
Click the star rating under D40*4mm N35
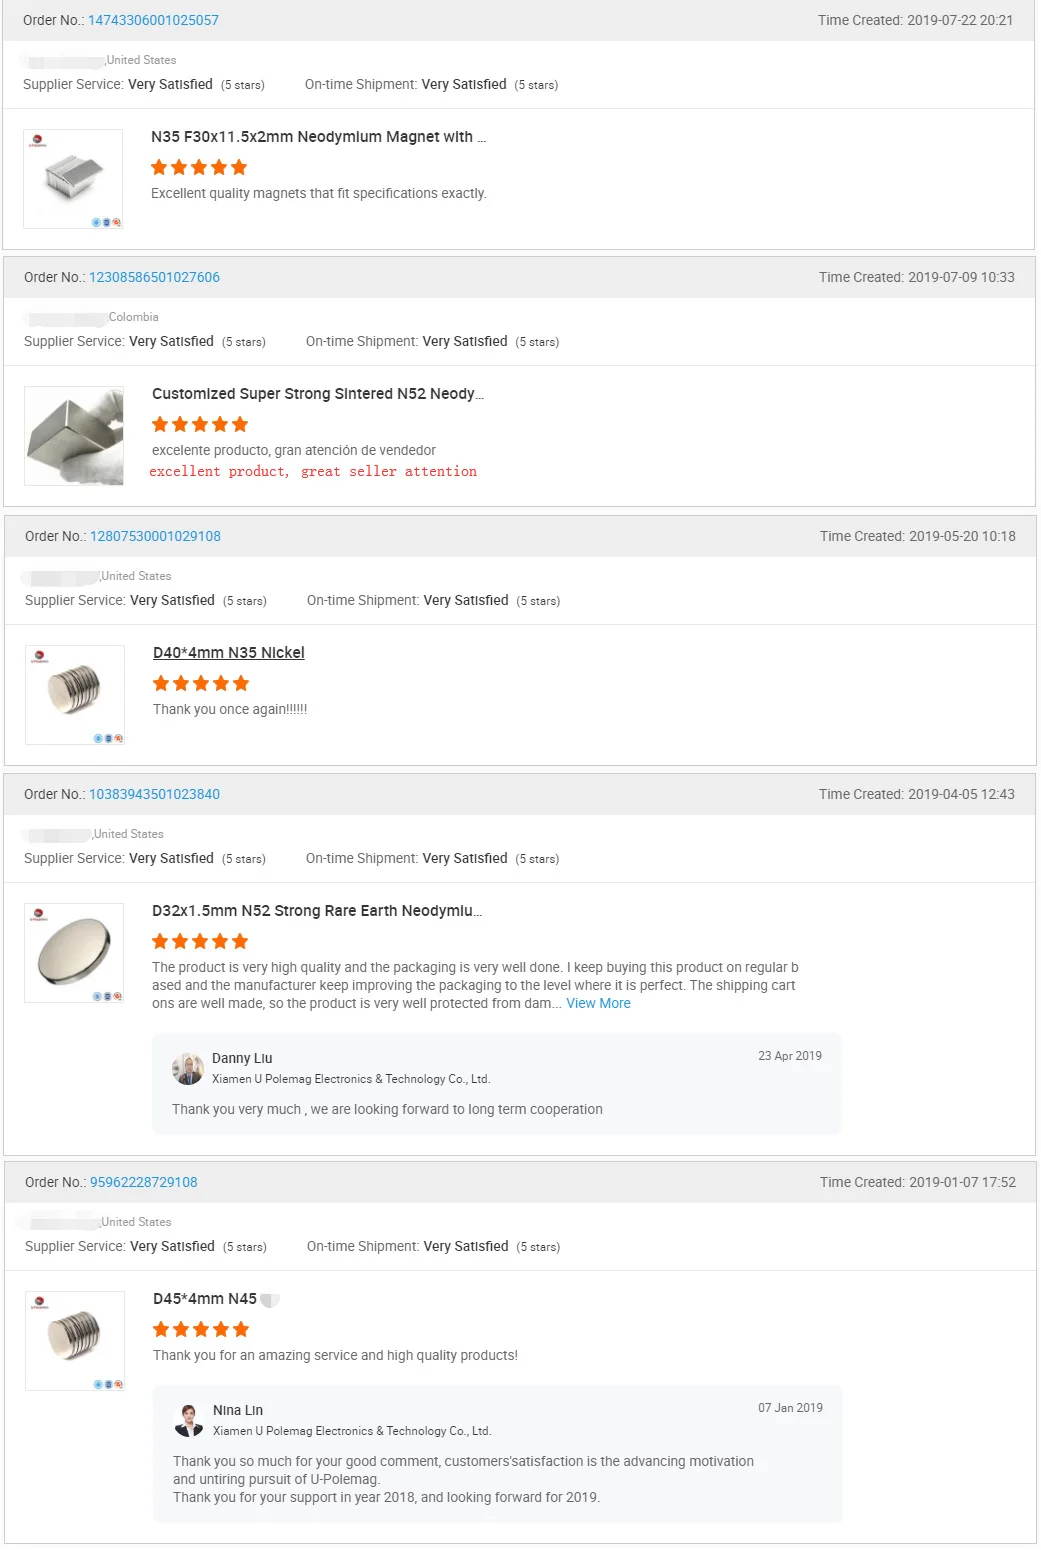(x=201, y=684)
